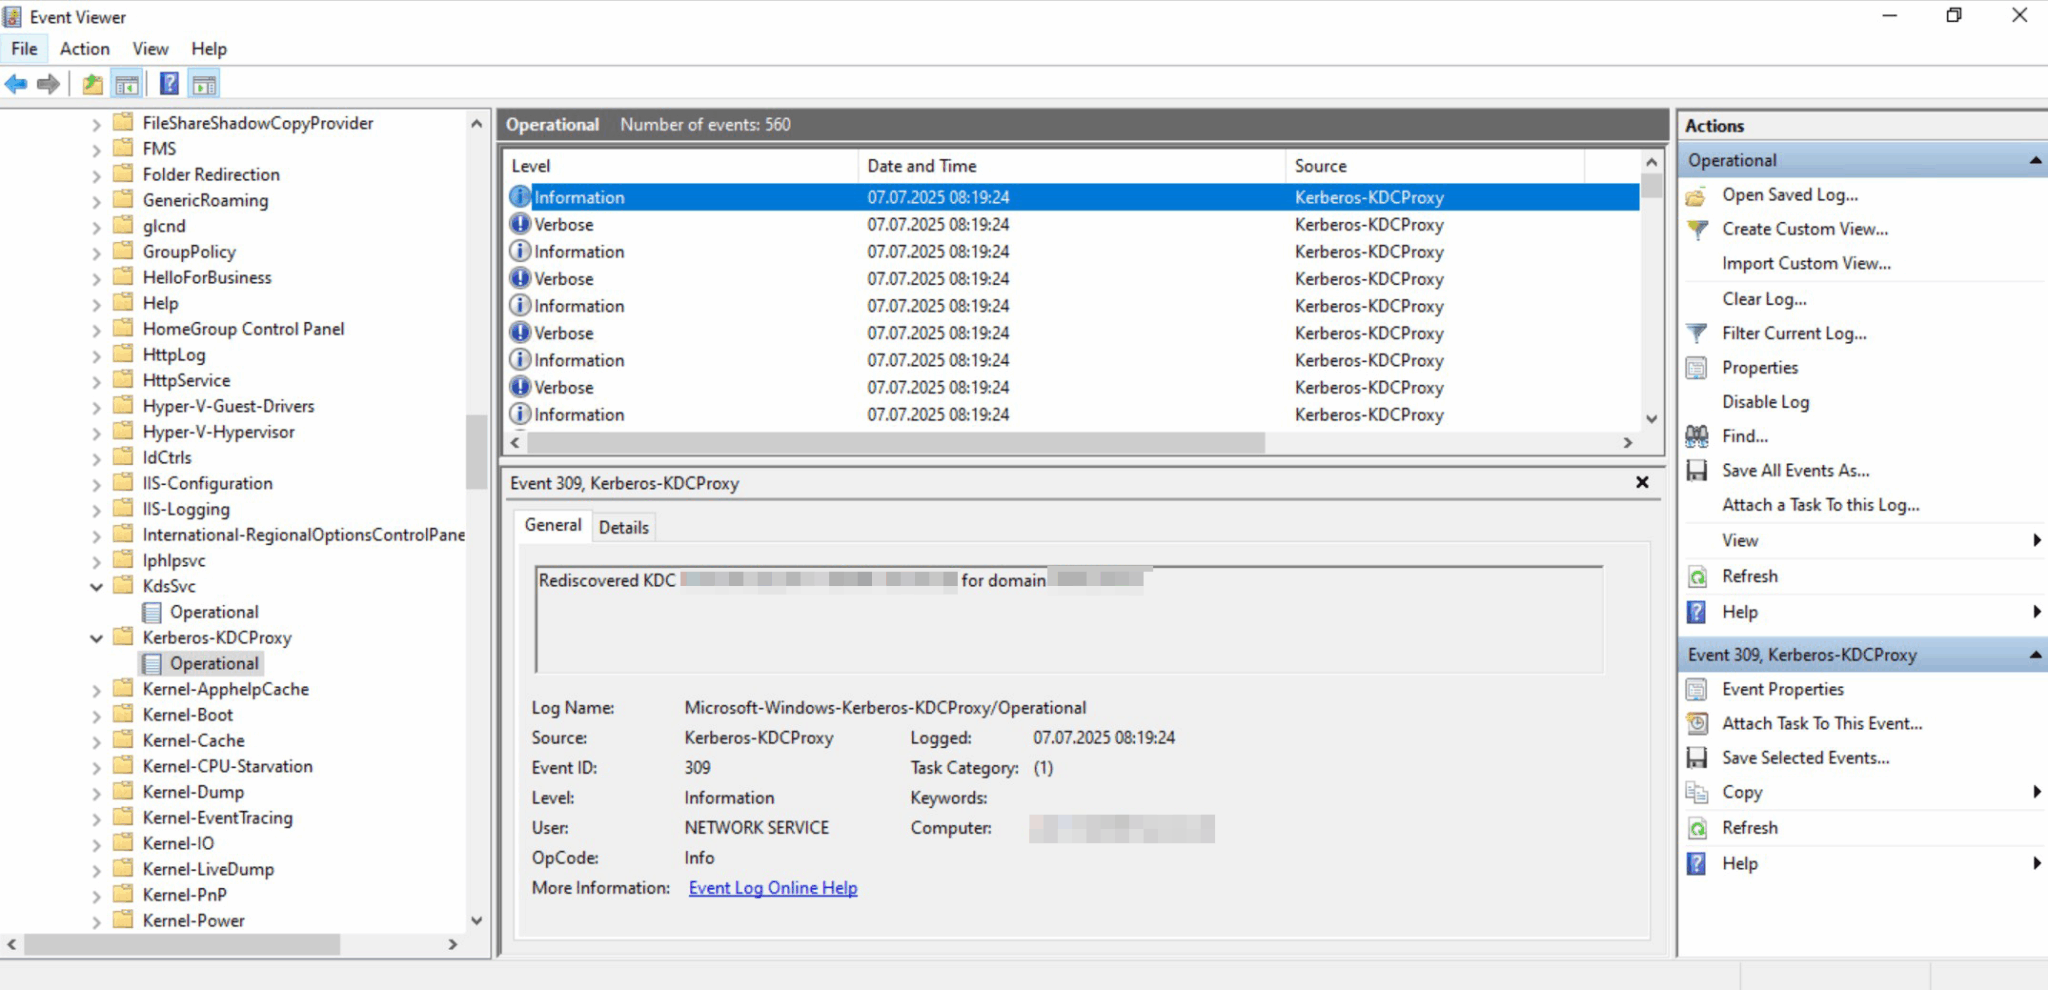This screenshot has height=990, width=2048.
Task: Click the Forward arrow toolbar icon
Action: [48, 83]
